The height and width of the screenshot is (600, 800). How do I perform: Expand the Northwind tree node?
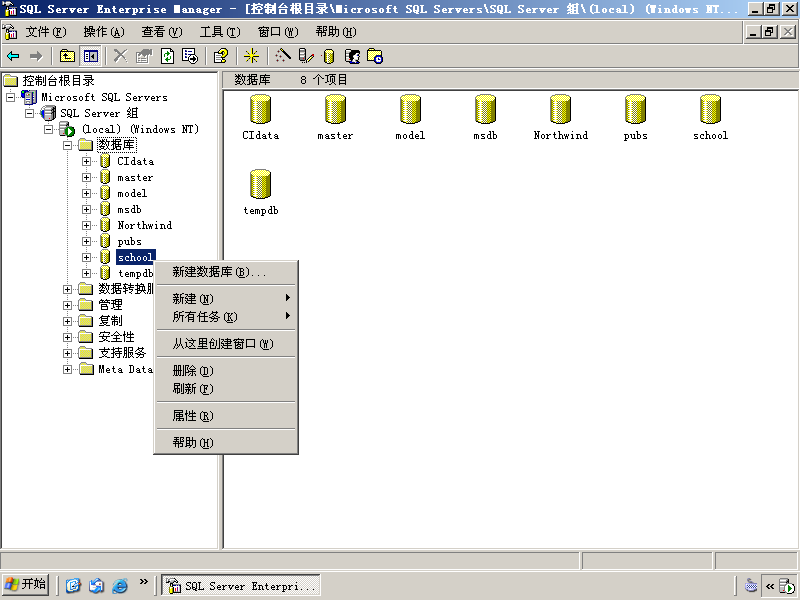point(86,226)
